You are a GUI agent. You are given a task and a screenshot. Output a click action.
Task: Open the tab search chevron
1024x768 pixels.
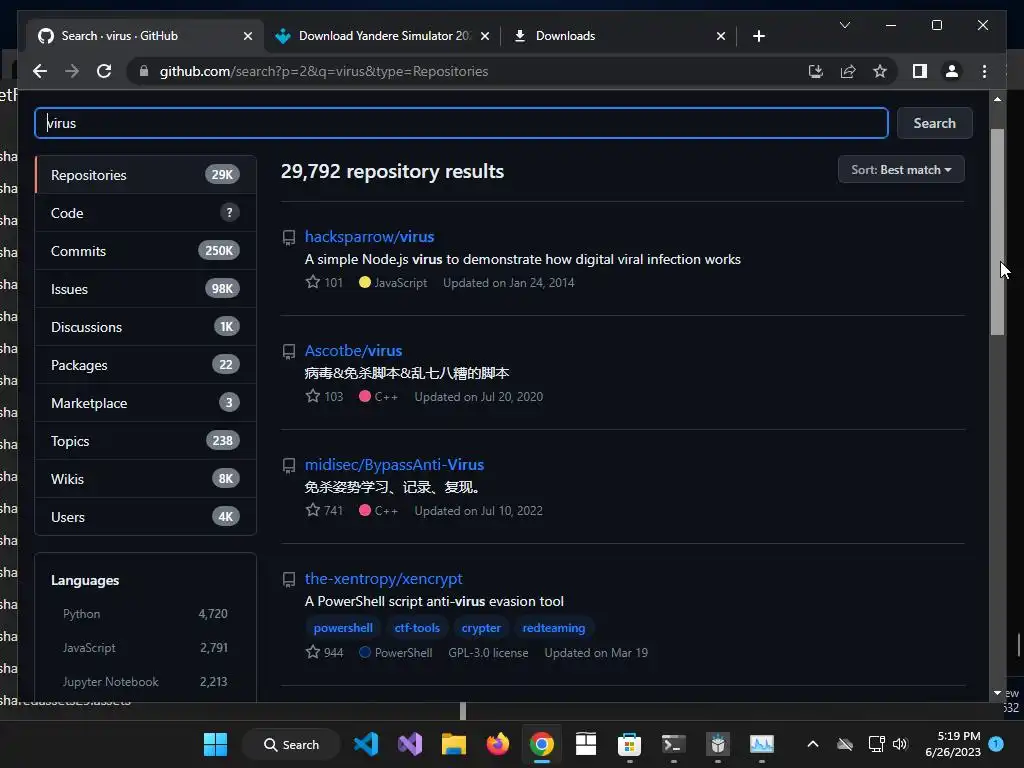pyautogui.click(x=844, y=25)
